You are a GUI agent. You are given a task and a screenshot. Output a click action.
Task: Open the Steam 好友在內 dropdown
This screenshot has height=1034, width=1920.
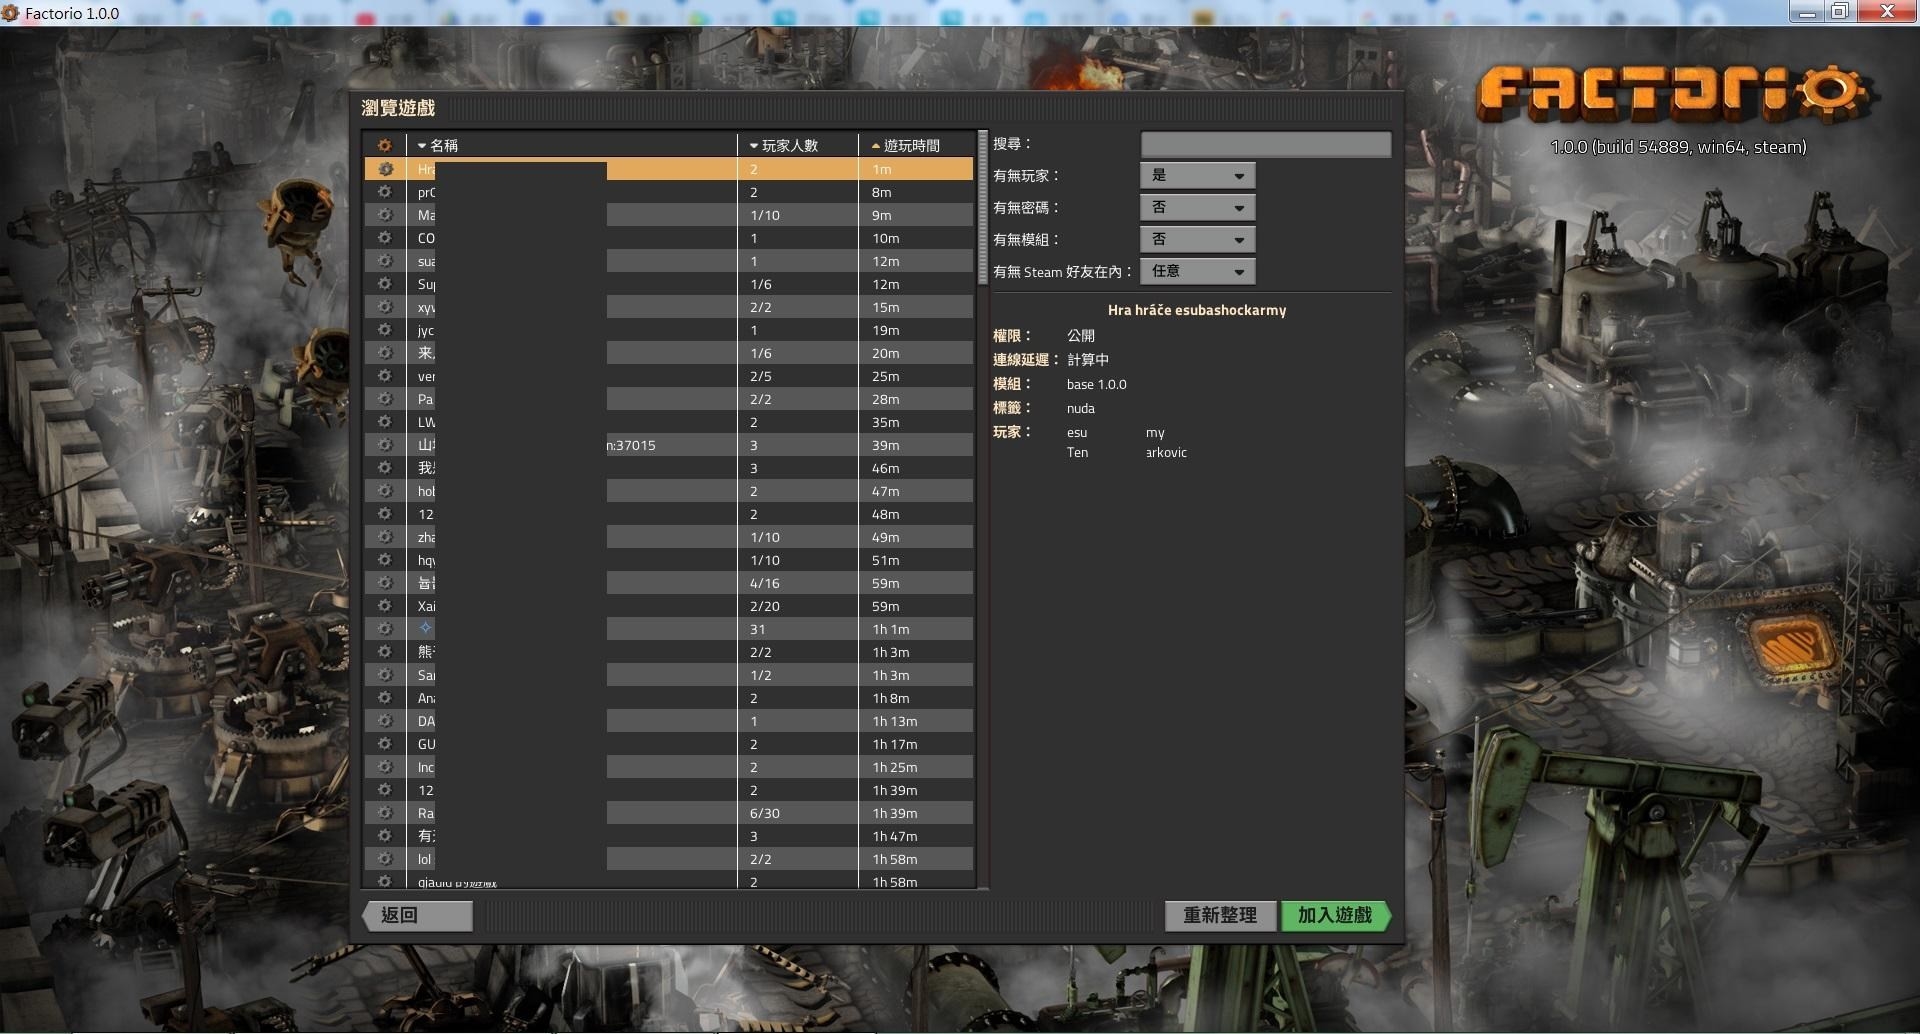point(1197,271)
